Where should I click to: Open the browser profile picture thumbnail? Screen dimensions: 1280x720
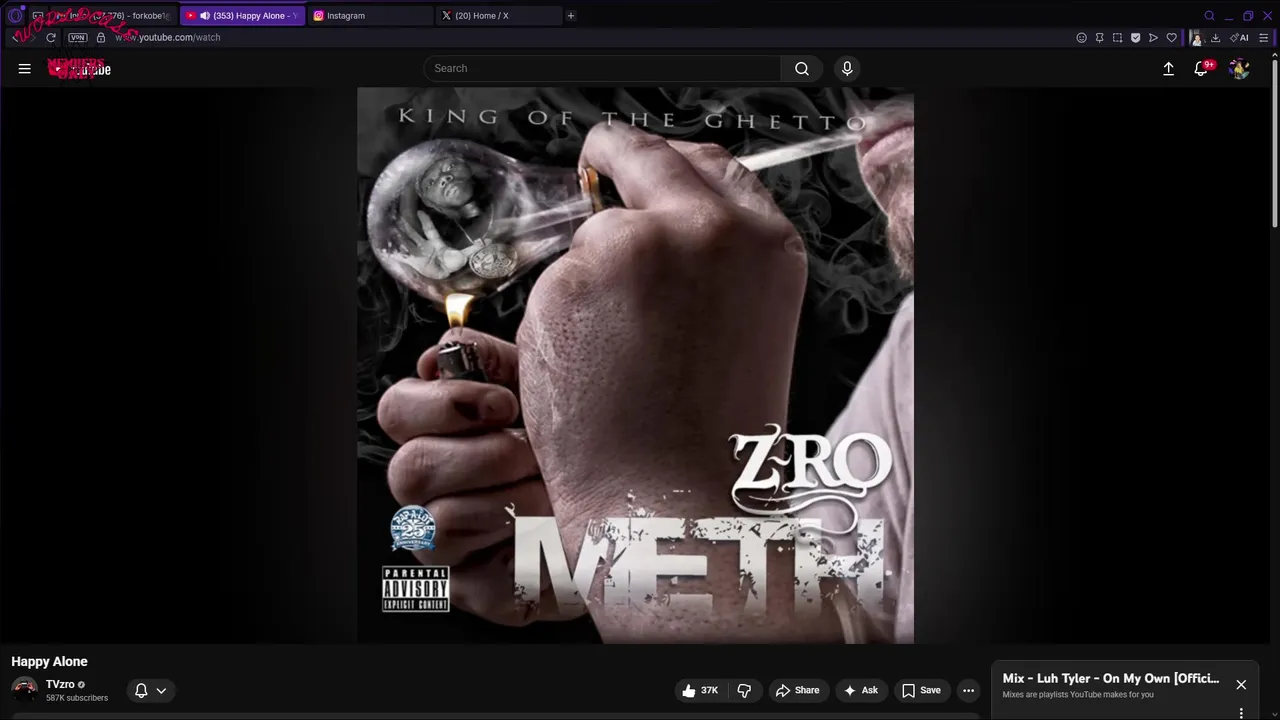(x=1196, y=38)
